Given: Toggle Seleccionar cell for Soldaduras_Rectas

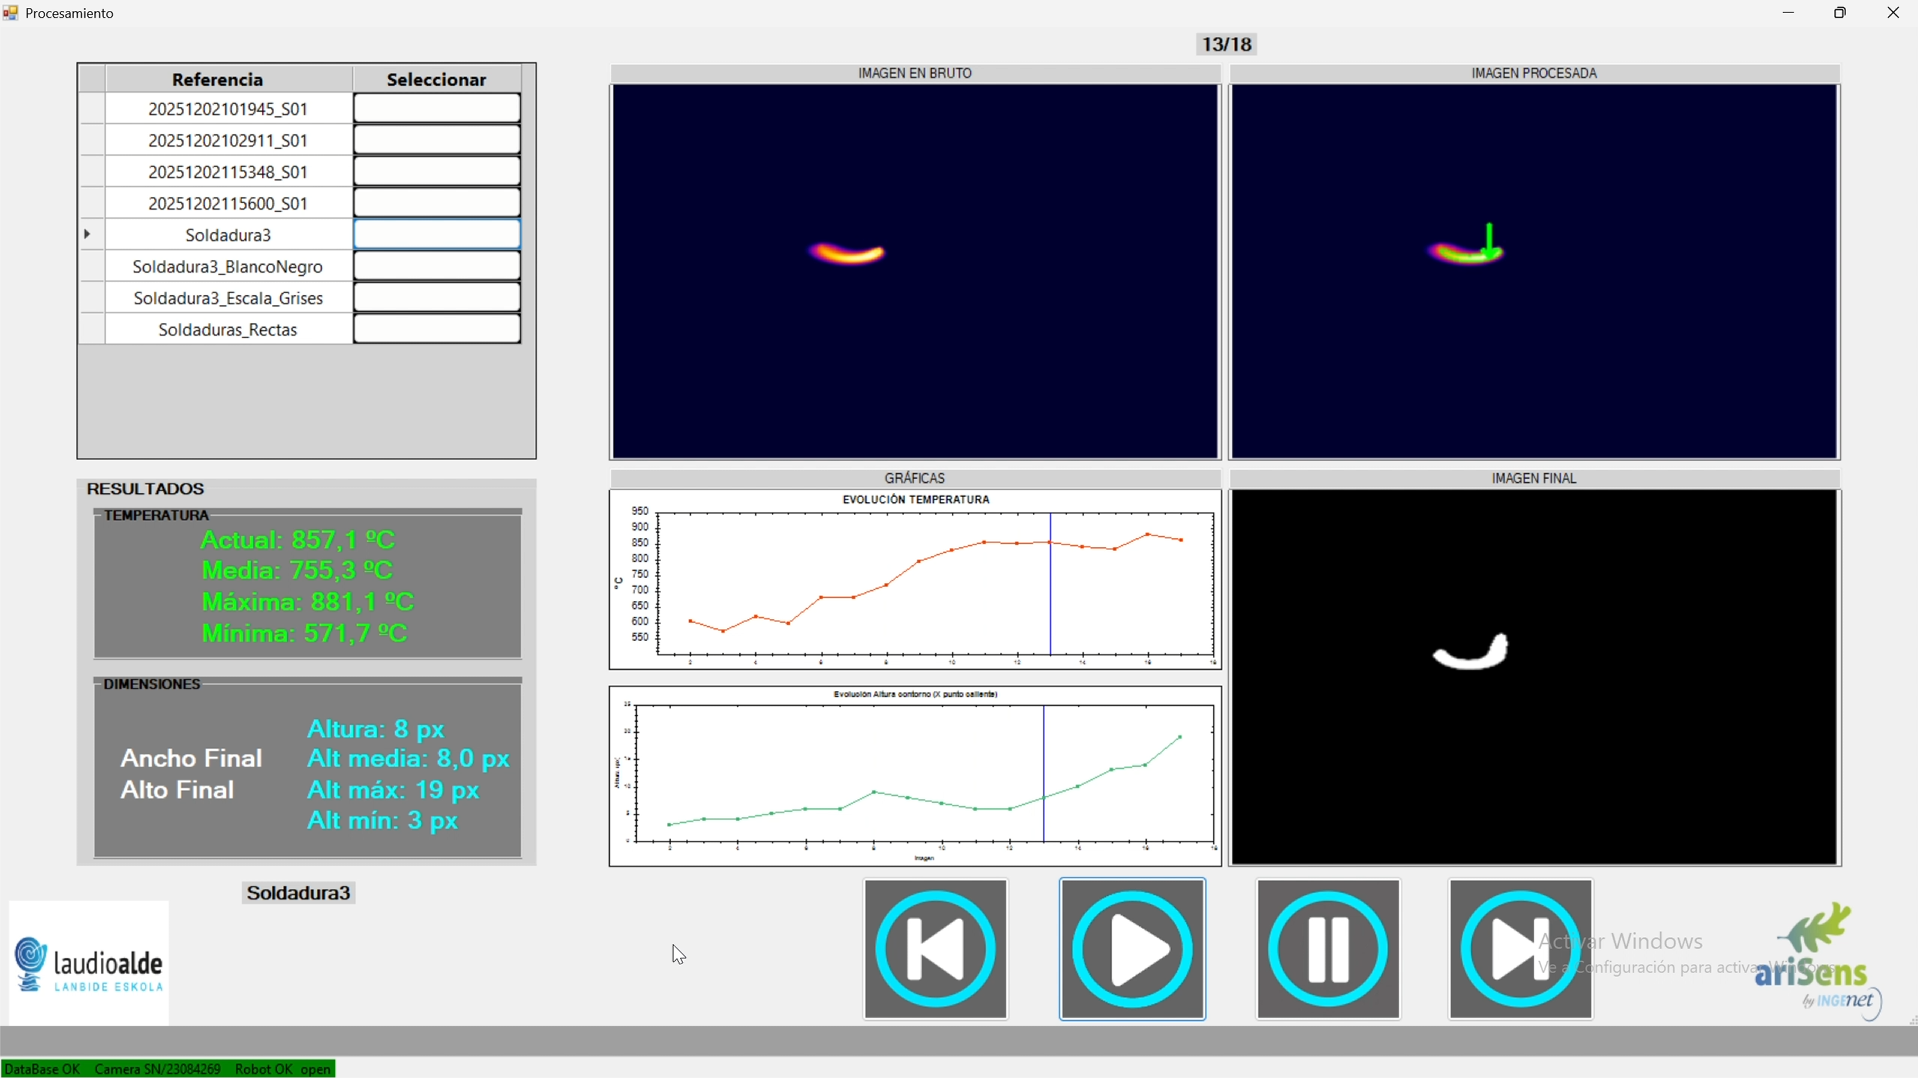Looking at the screenshot, I should [x=437, y=330].
